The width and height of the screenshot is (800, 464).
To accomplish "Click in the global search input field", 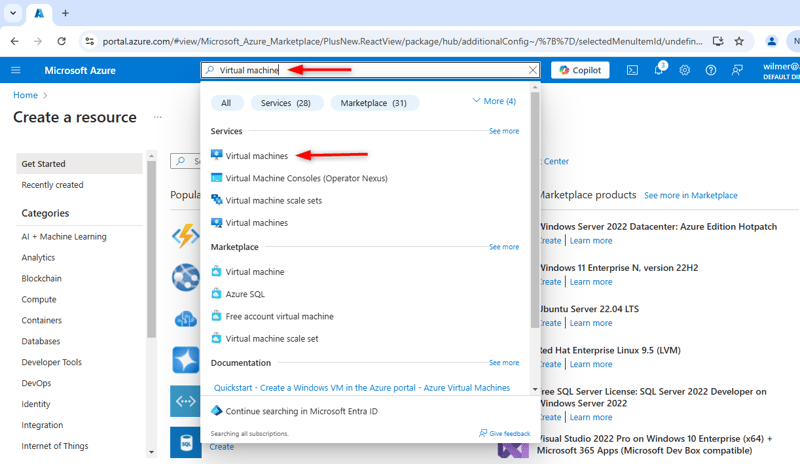I will (370, 70).
